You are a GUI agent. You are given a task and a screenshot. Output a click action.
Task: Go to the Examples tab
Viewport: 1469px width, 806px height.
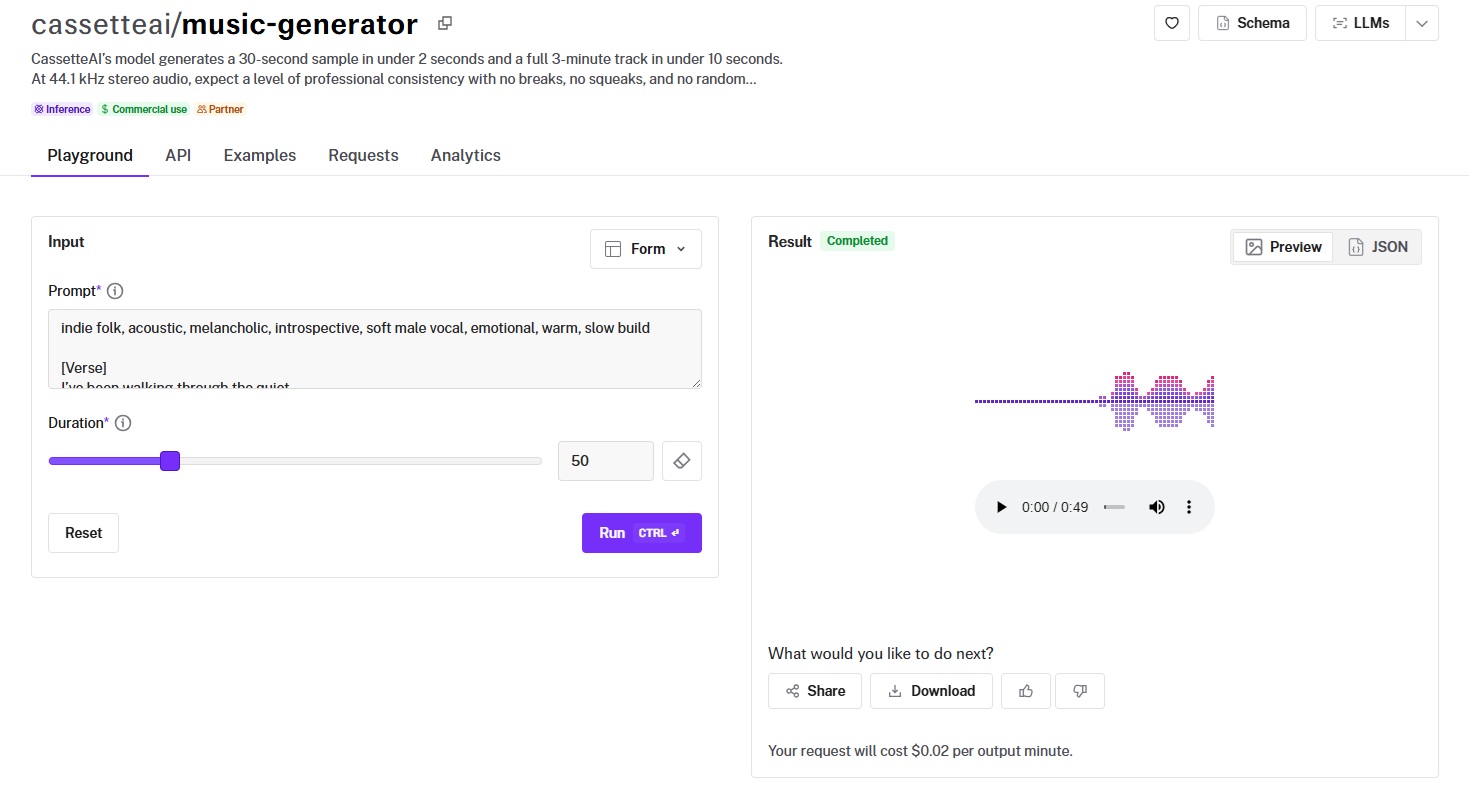tap(260, 155)
